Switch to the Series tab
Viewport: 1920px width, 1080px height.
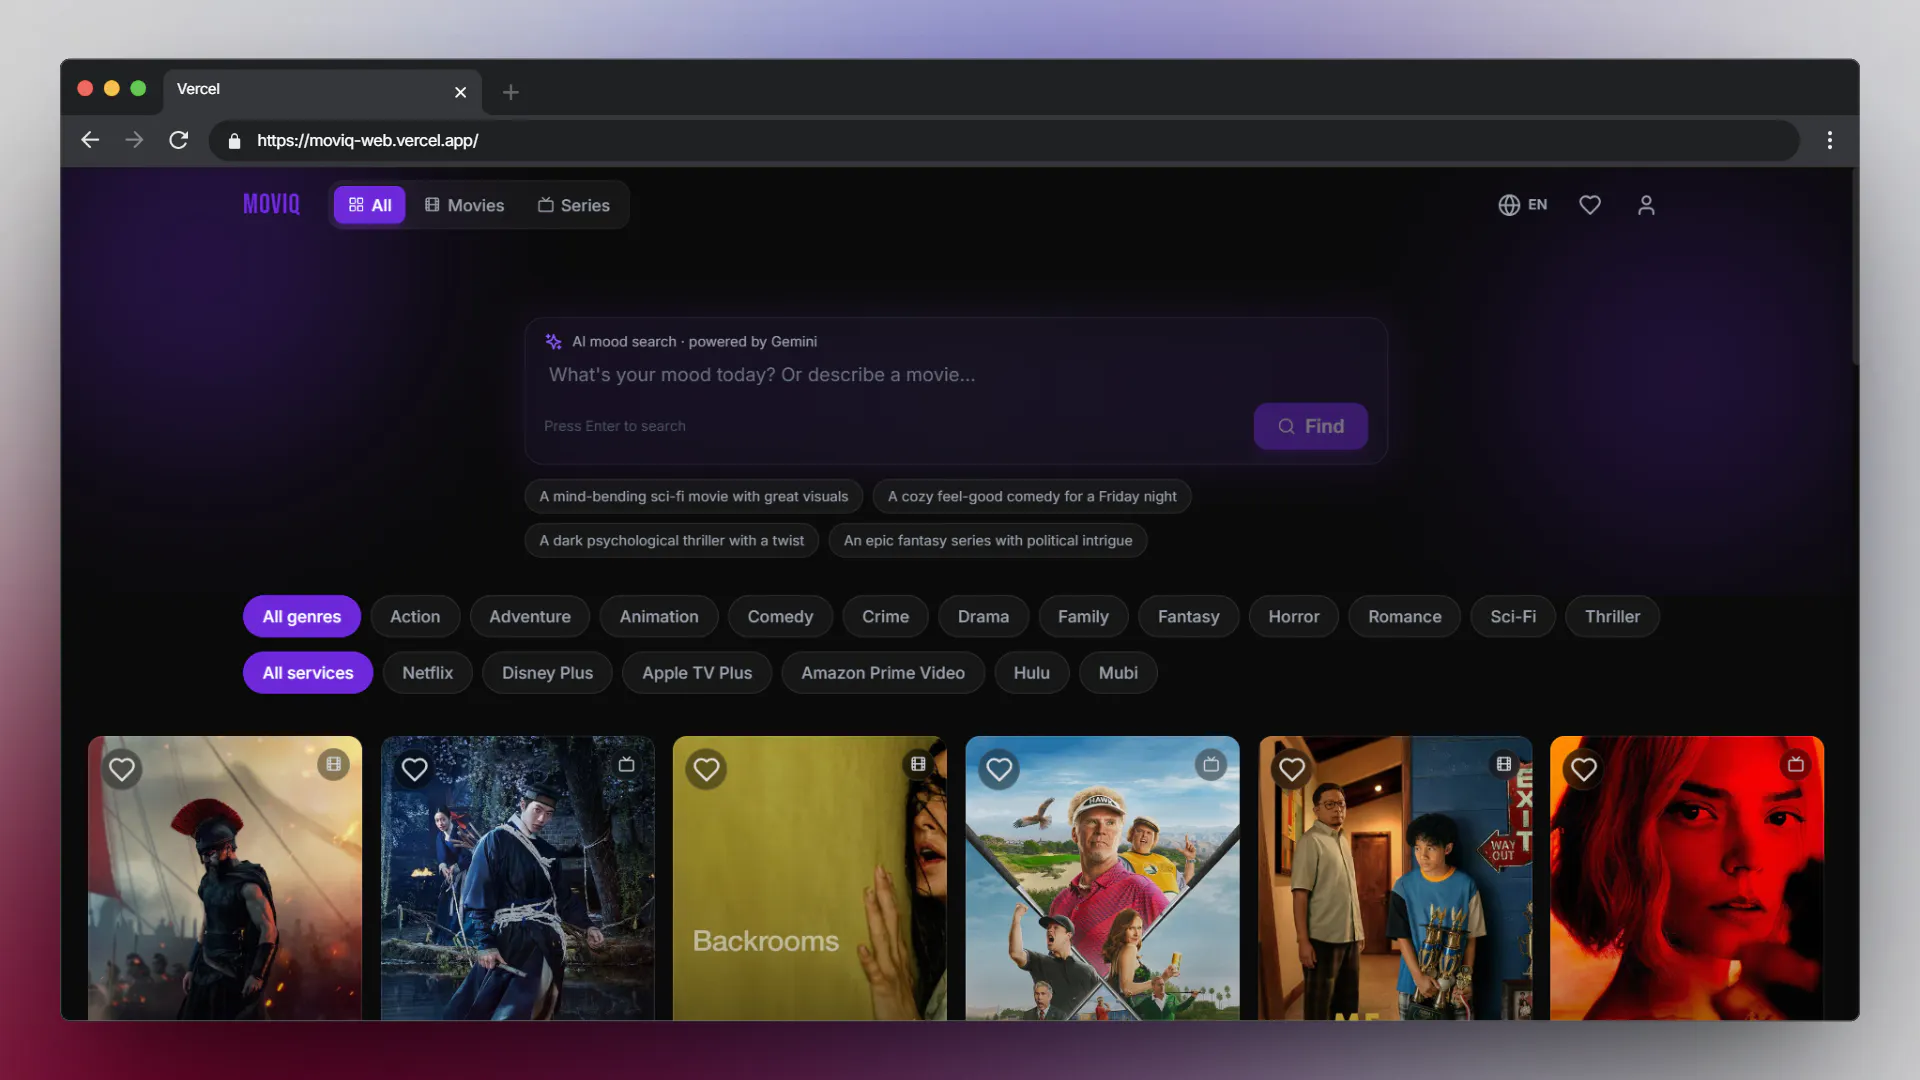[573, 205]
